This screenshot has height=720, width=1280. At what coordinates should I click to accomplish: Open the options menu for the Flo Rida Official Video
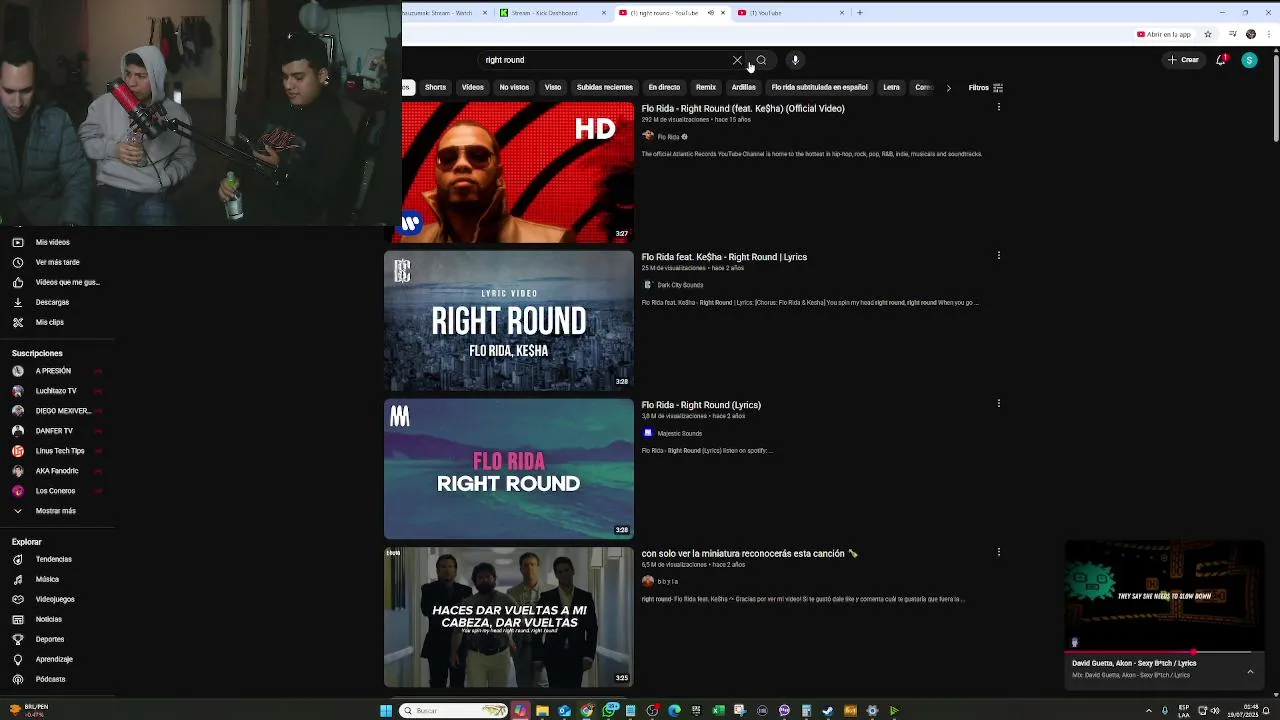click(x=998, y=107)
